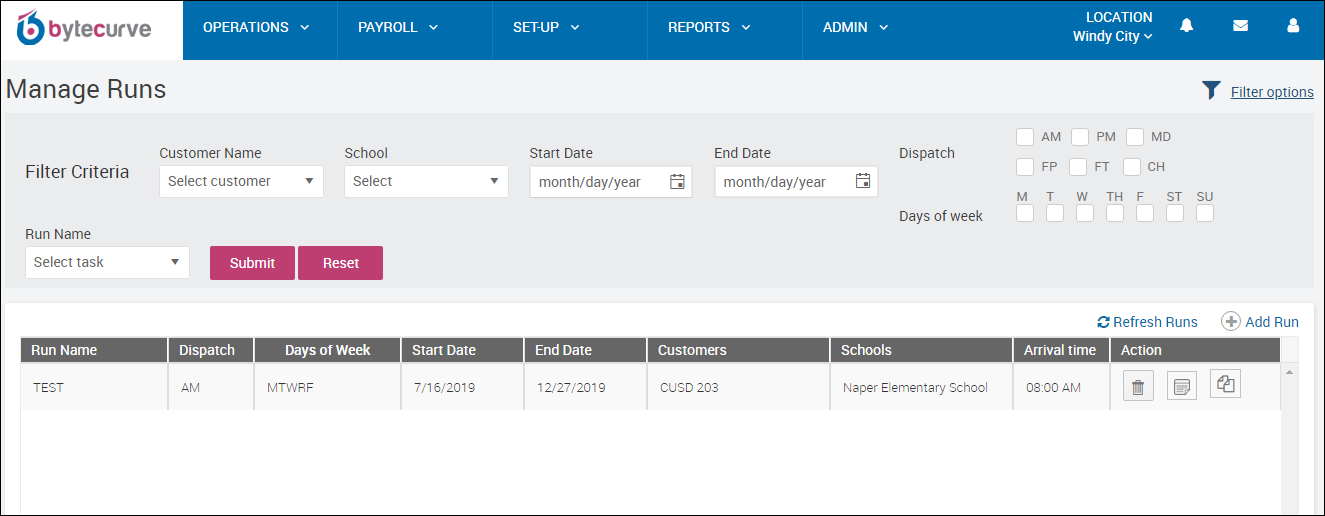Open the user profile icon
Viewport: 1325px width, 516px height.
point(1293,26)
